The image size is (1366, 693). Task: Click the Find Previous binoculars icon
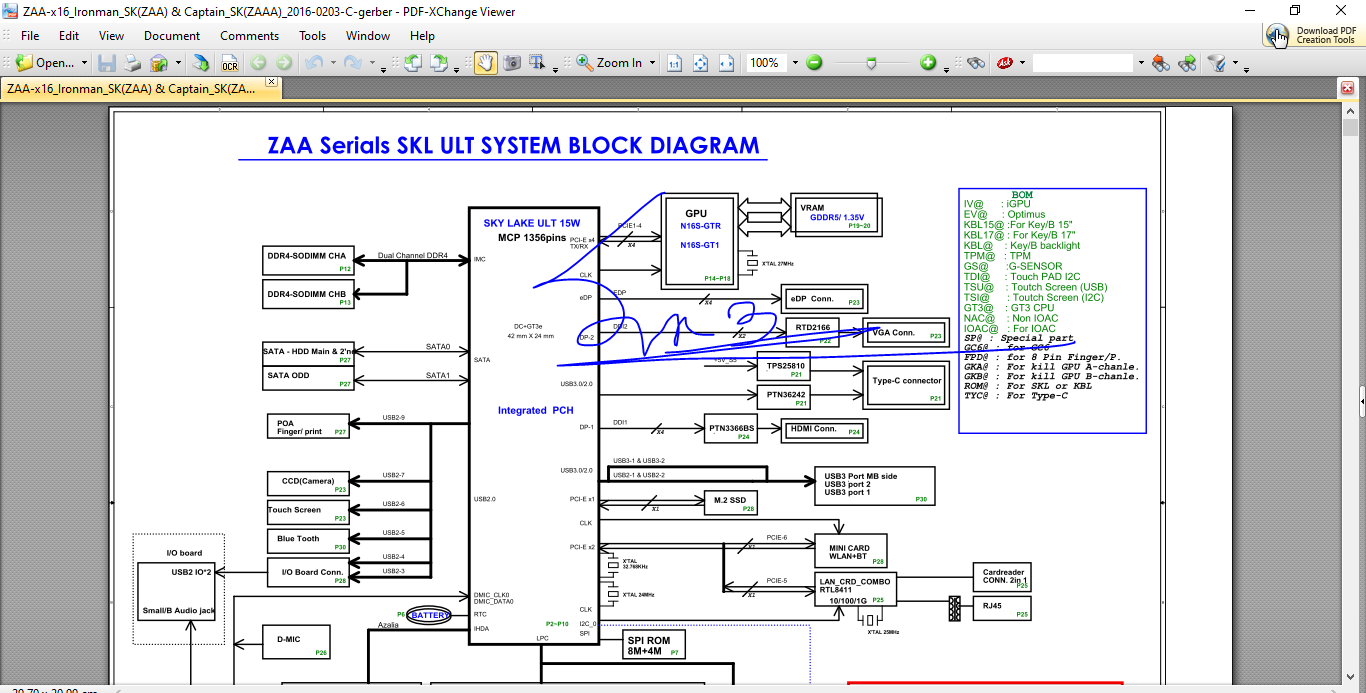(x=1161, y=62)
